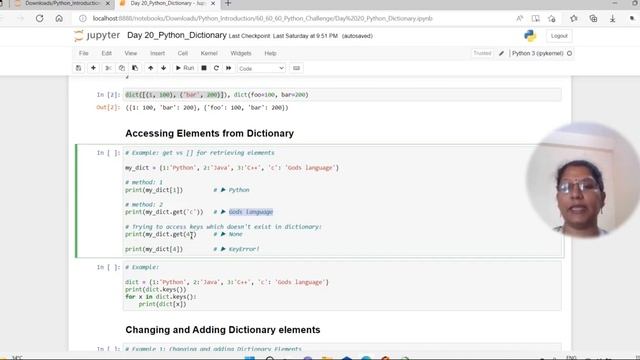Move the selected cell up
This screenshot has width=640, height=360.
click(151, 68)
